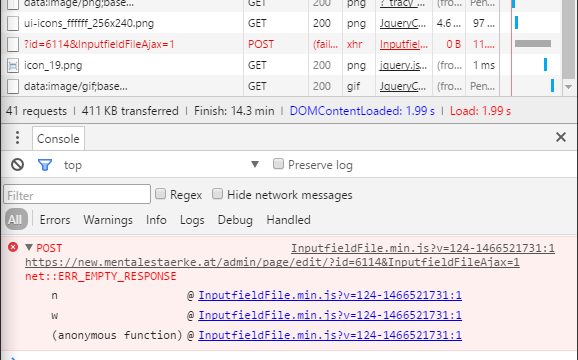Image resolution: width=578 pixels, height=360 pixels.
Task: Click the 411 KB transferred summary
Action: click(130, 111)
